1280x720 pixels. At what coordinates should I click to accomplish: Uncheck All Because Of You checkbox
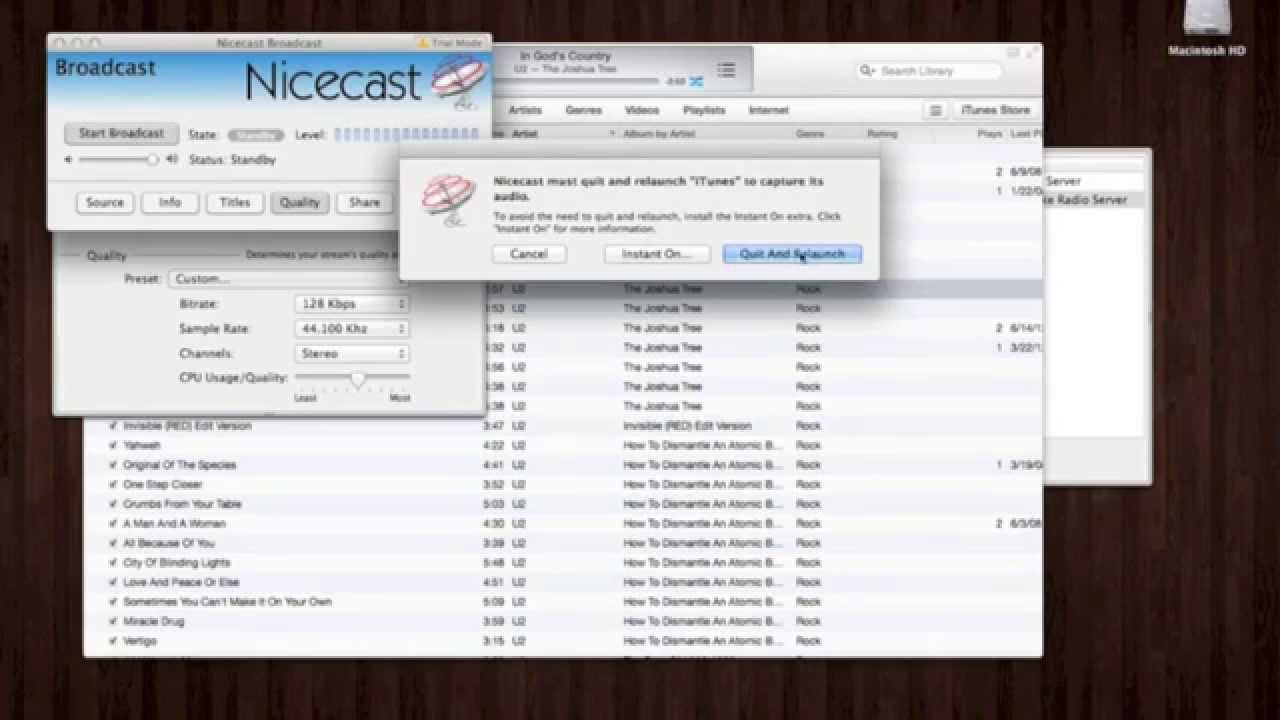[x=113, y=543]
